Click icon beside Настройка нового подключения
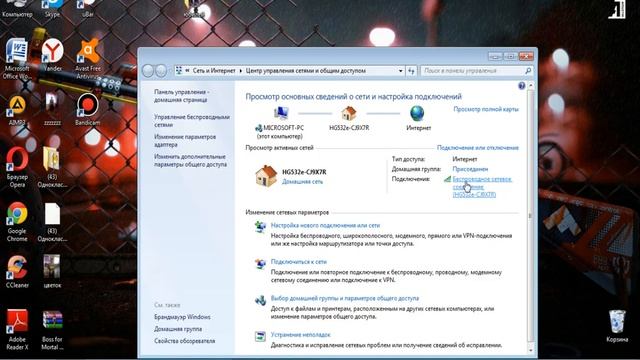The image size is (640, 360). (260, 227)
